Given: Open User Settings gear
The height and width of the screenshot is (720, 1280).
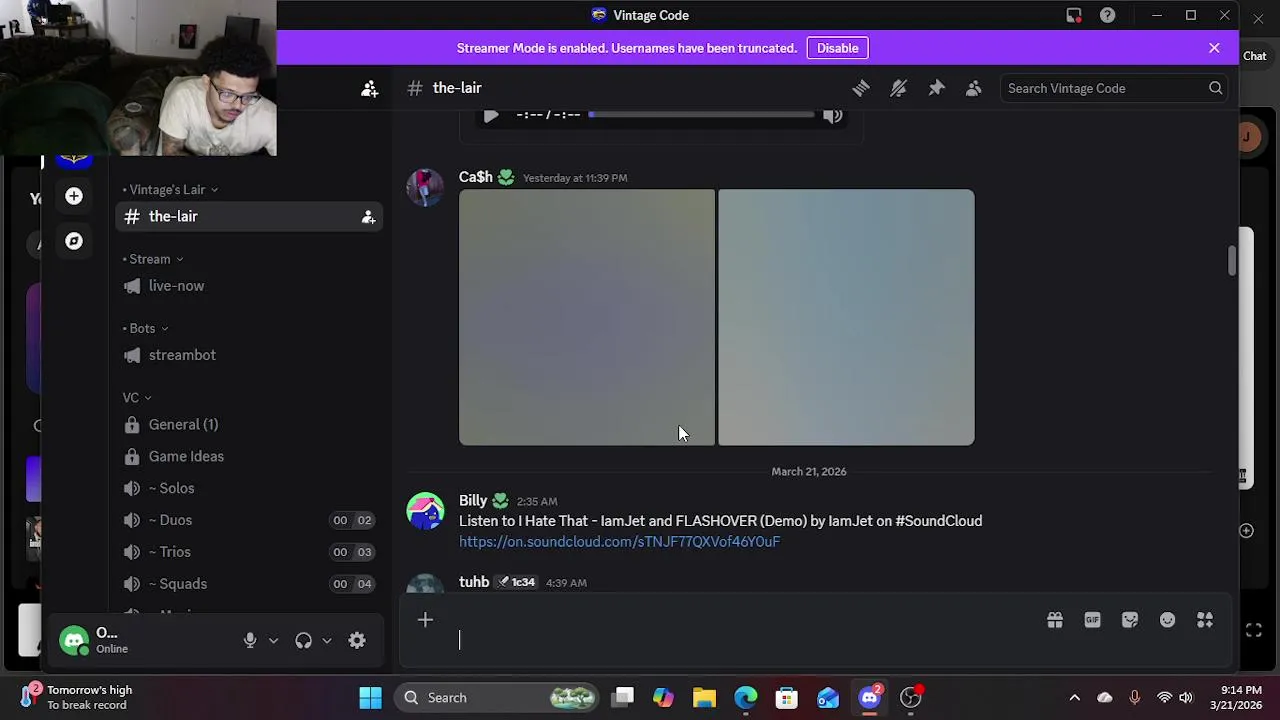Looking at the screenshot, I should [357, 641].
